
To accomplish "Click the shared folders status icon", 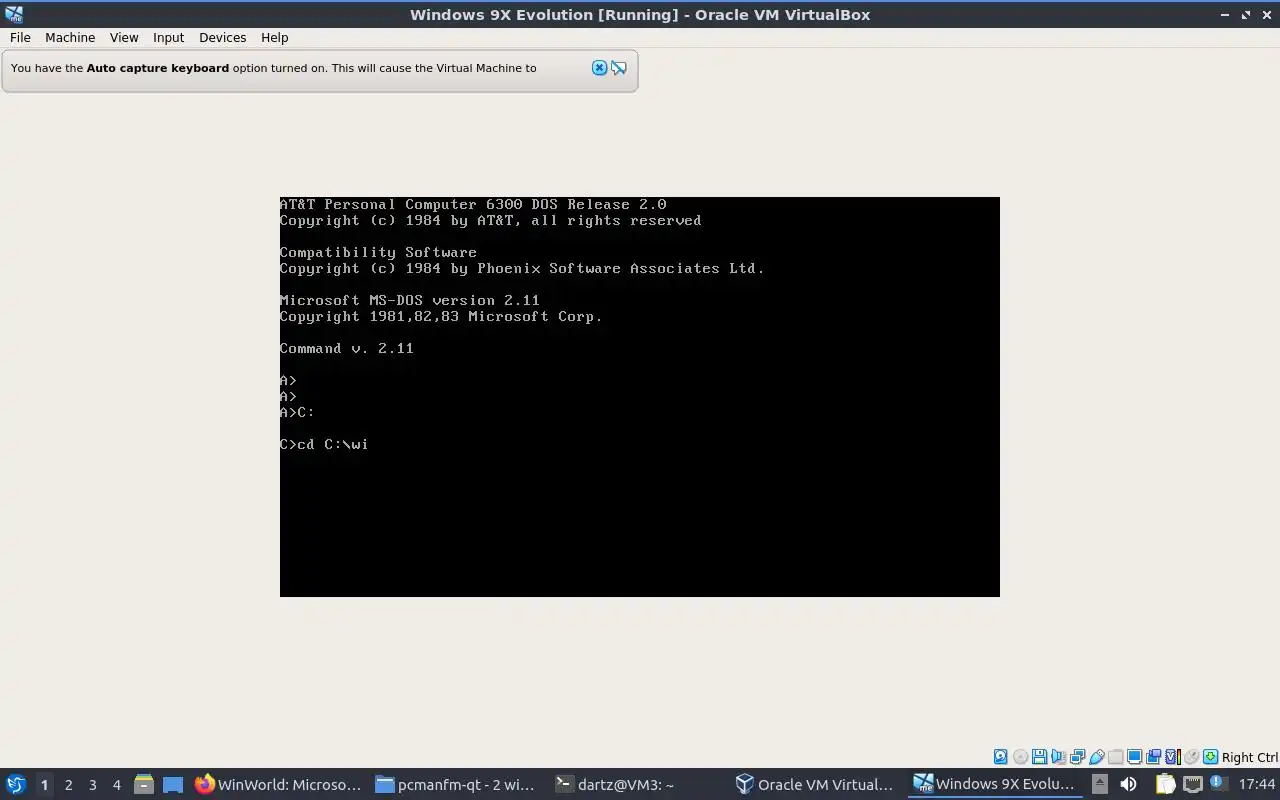I will 1115,757.
